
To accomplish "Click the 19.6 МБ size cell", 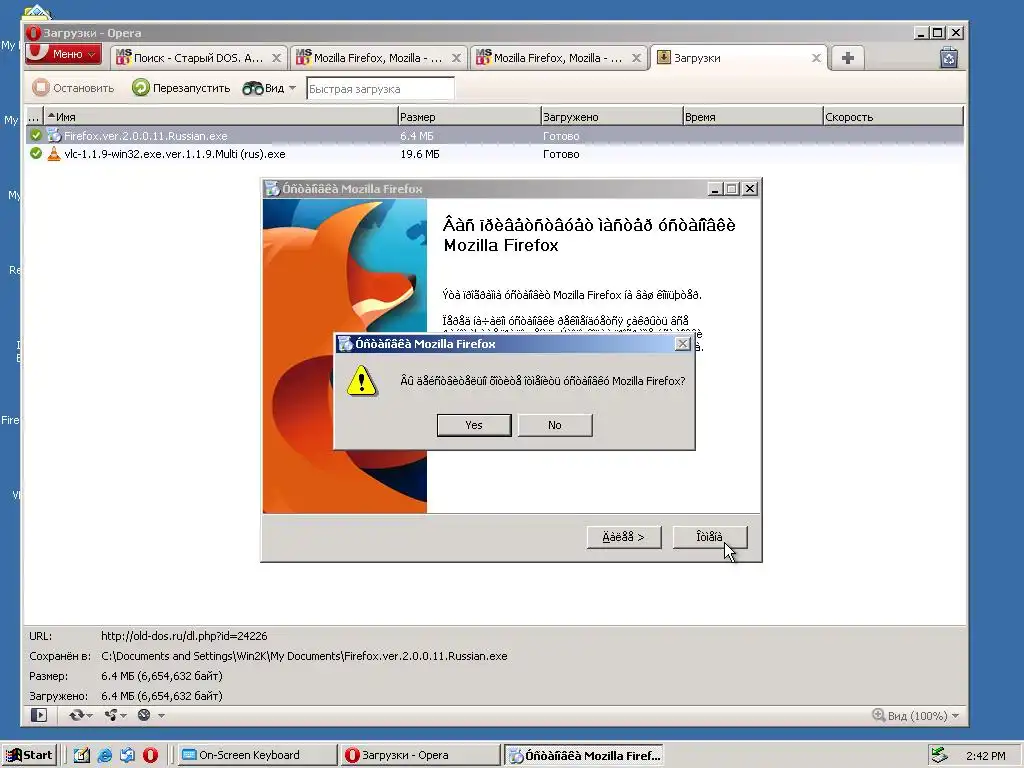I will [419, 154].
